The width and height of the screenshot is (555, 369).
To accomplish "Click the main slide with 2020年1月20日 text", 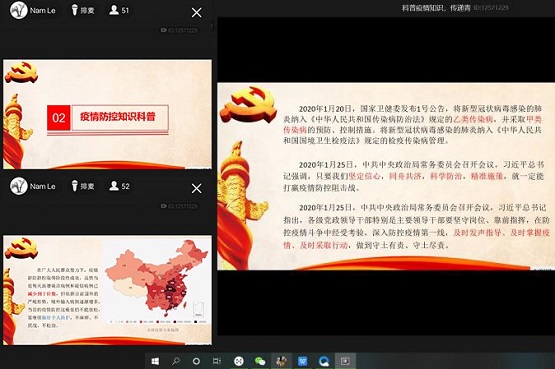I will pos(386,176).
